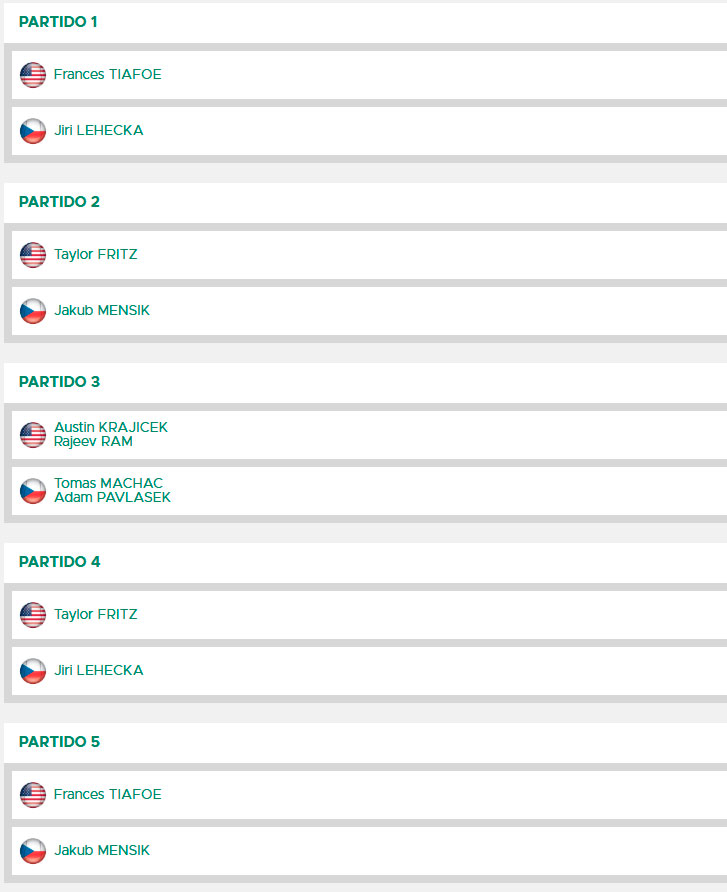This screenshot has width=727, height=892.
Task: Open Jiri LEHECKA player link in Partido 1
Action: click(98, 130)
